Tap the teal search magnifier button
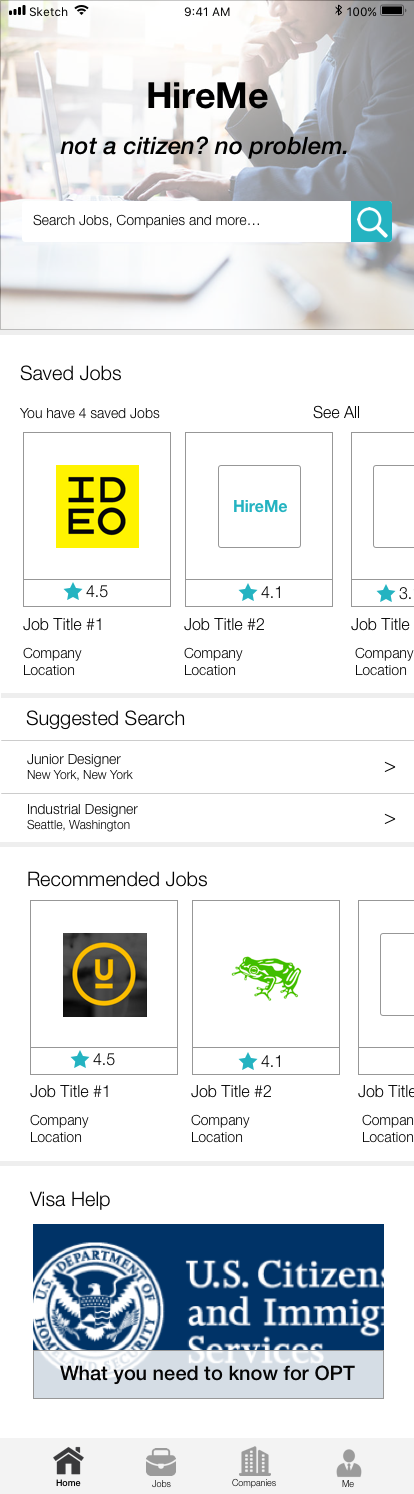Image resolution: width=414 pixels, height=1494 pixels. pyautogui.click(x=371, y=221)
